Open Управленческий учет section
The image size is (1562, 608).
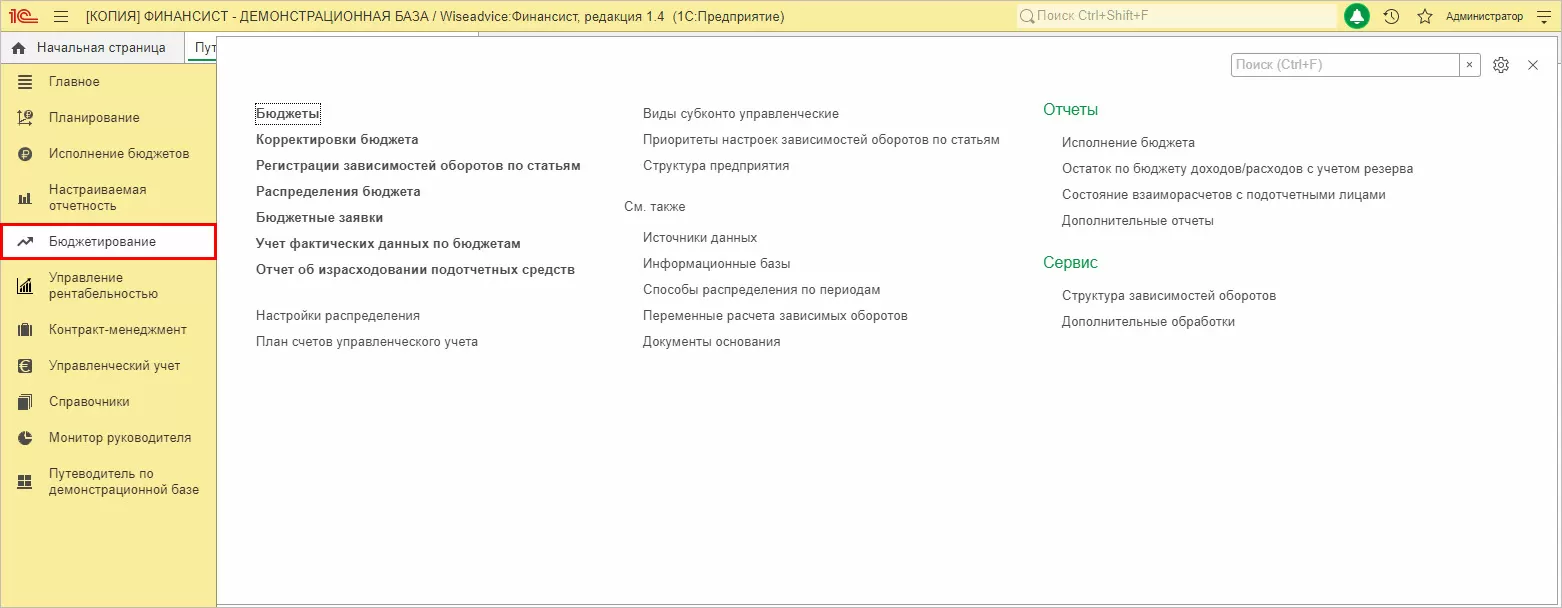coord(108,365)
